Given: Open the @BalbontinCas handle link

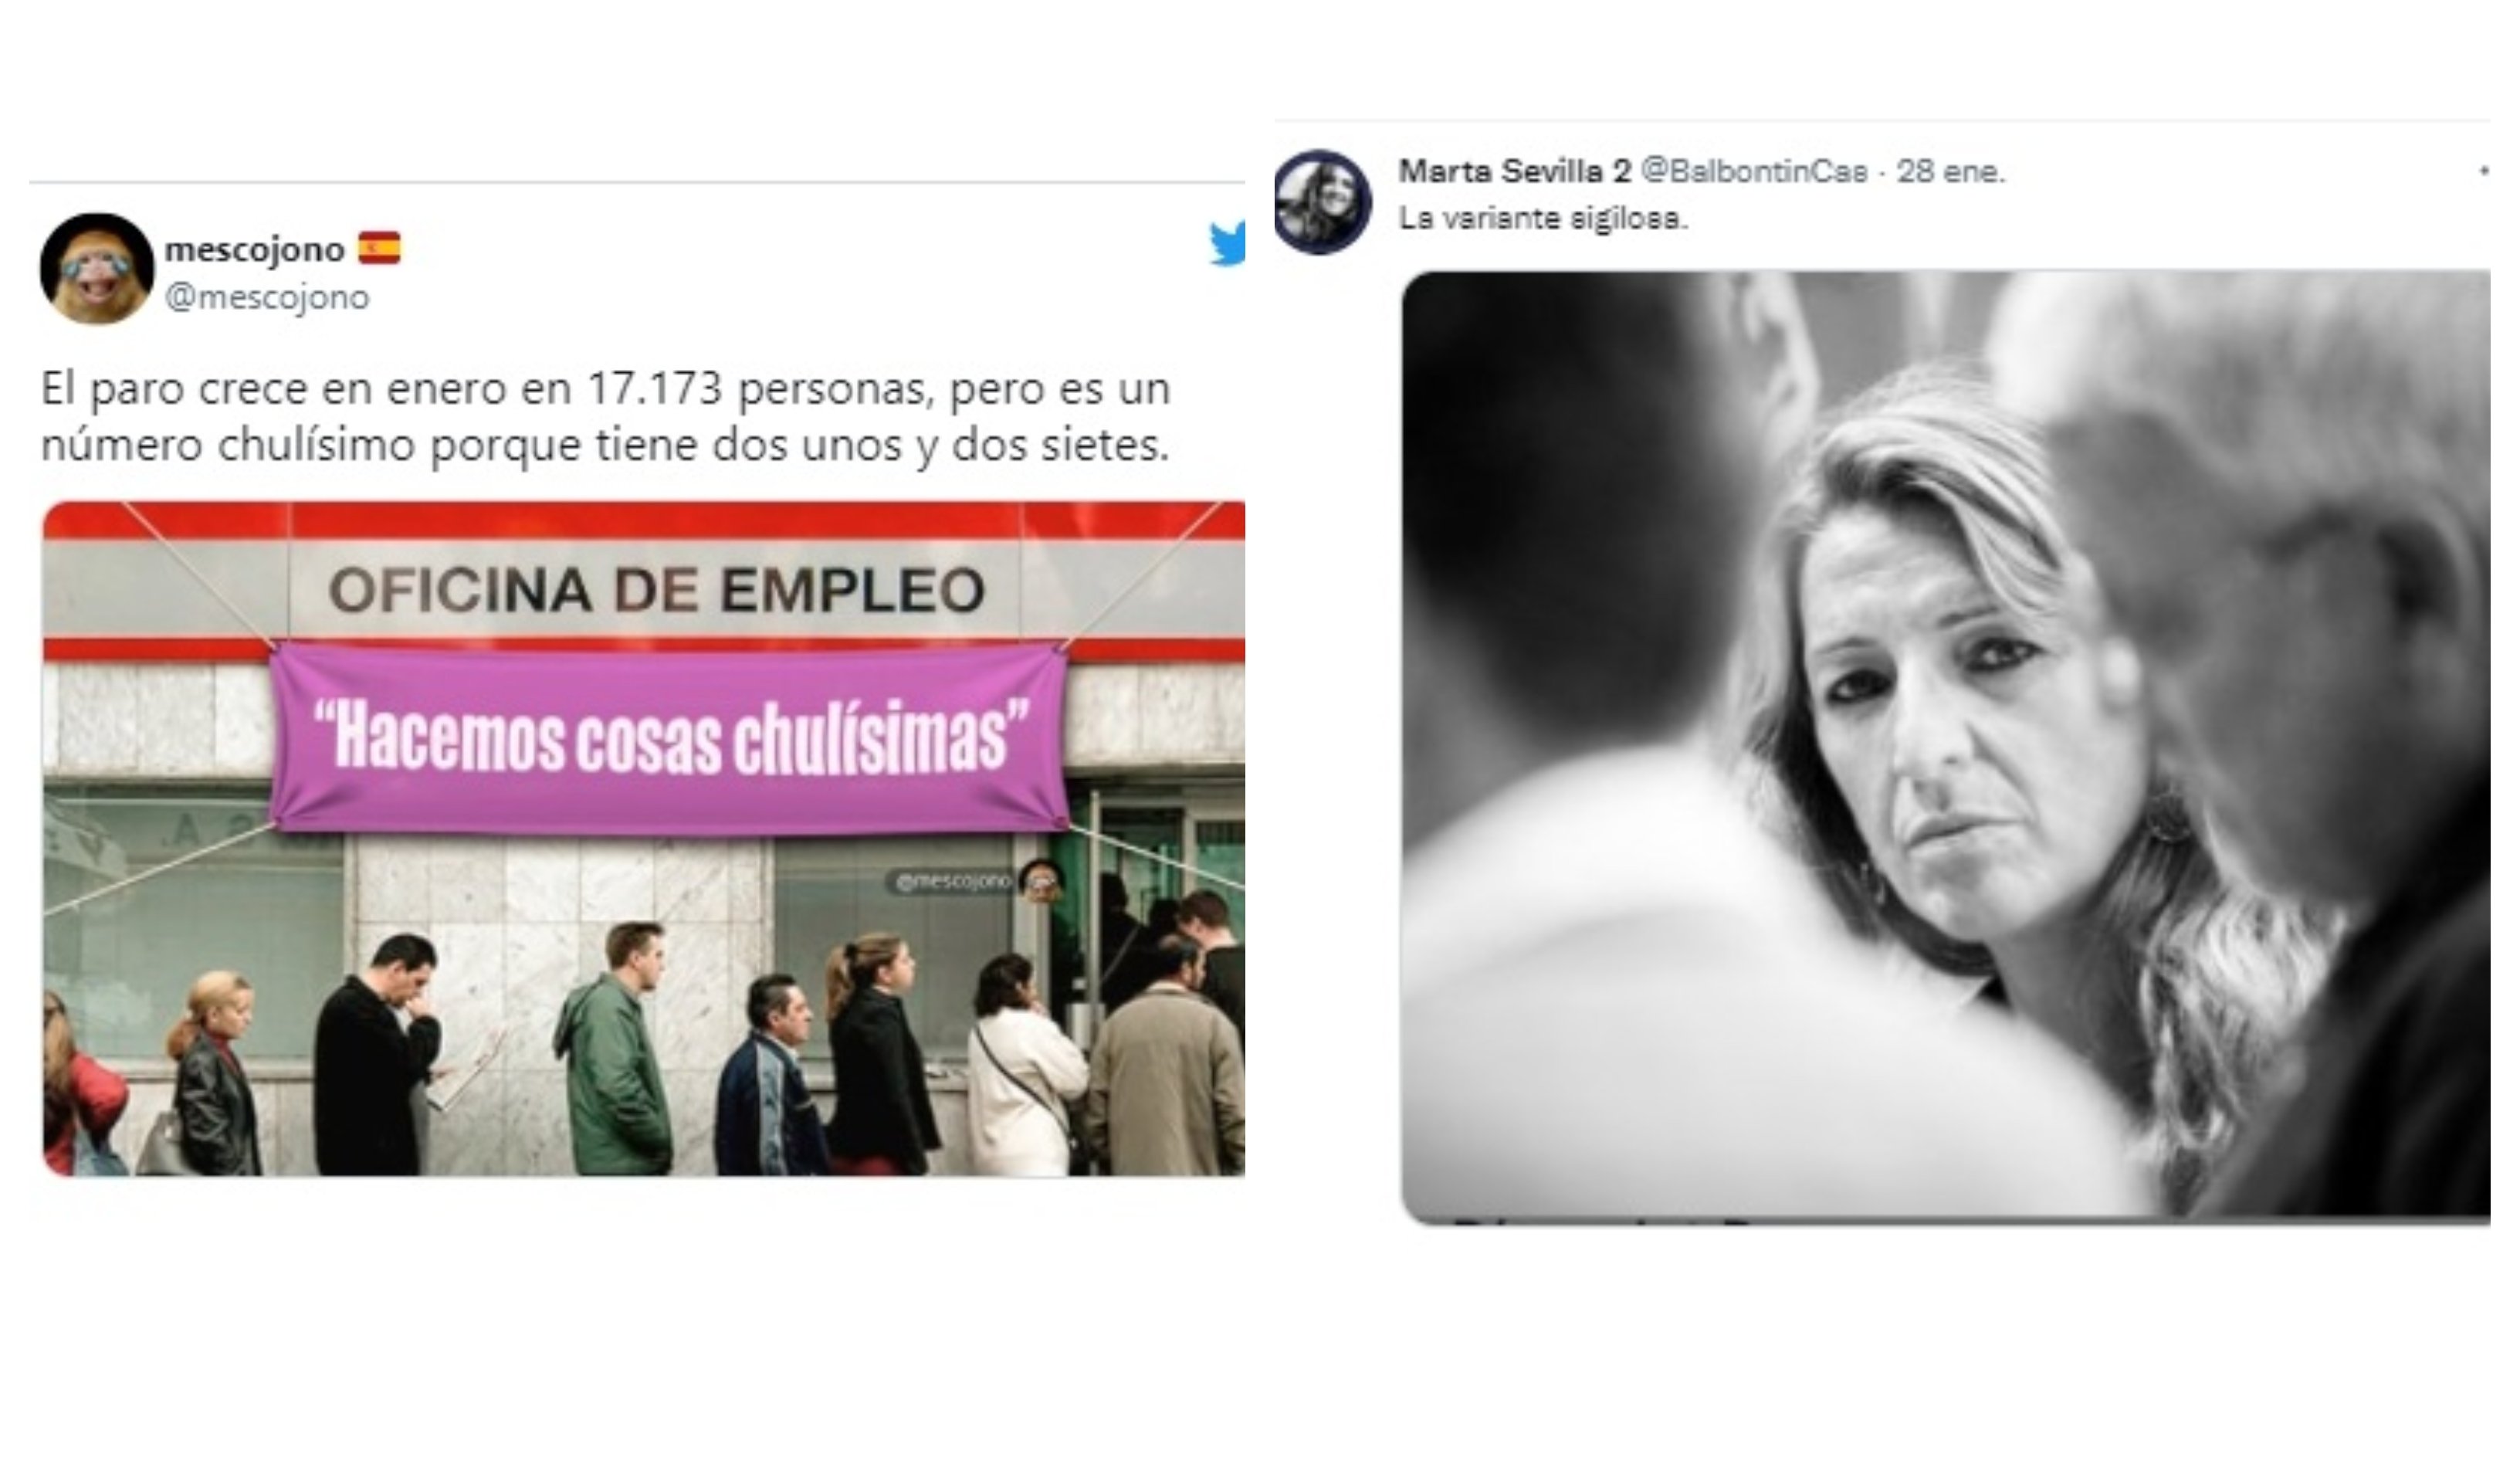Looking at the screenshot, I should (x=1754, y=172).
